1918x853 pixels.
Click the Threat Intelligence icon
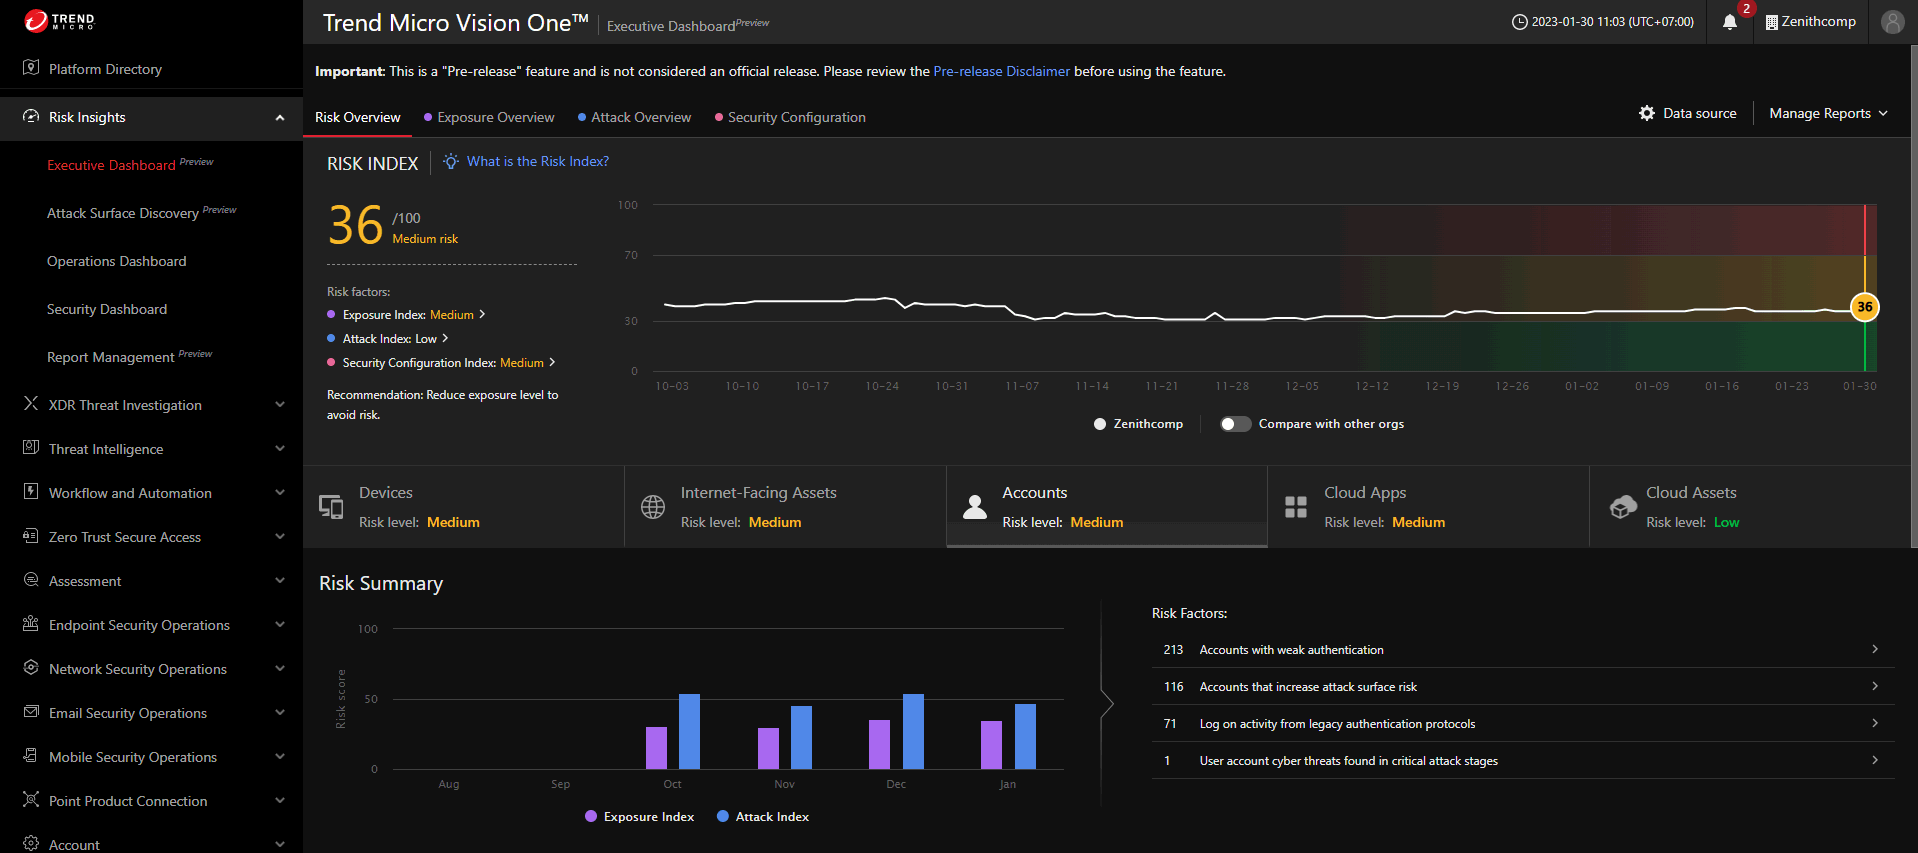[x=31, y=448]
